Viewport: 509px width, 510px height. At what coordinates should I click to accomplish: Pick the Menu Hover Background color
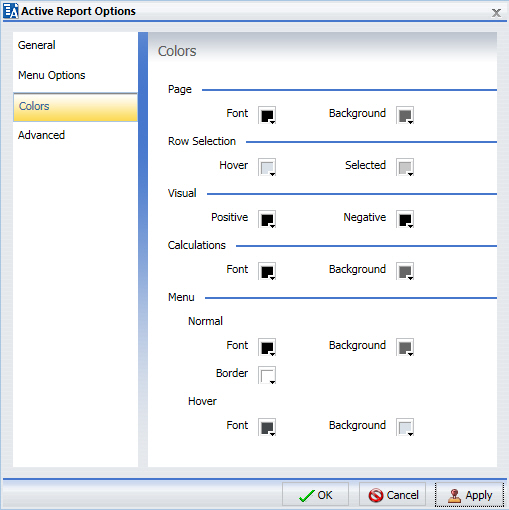[x=405, y=427]
